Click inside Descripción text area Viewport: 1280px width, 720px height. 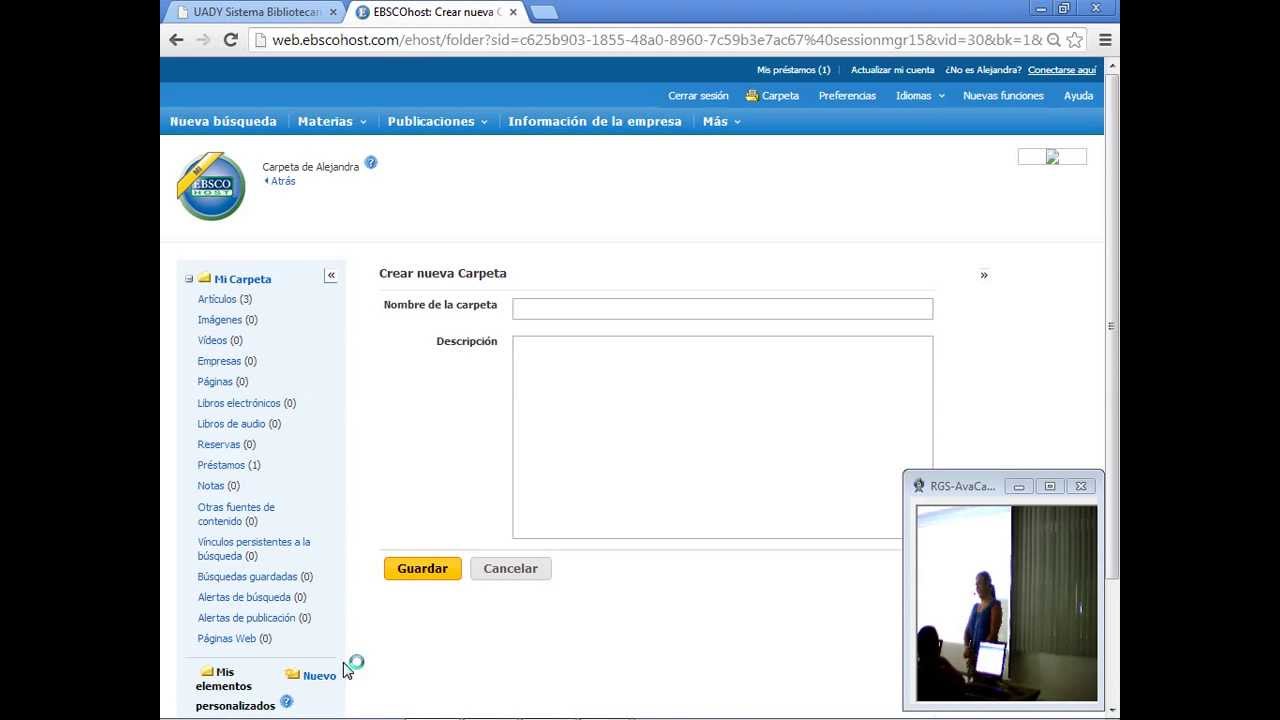(722, 437)
